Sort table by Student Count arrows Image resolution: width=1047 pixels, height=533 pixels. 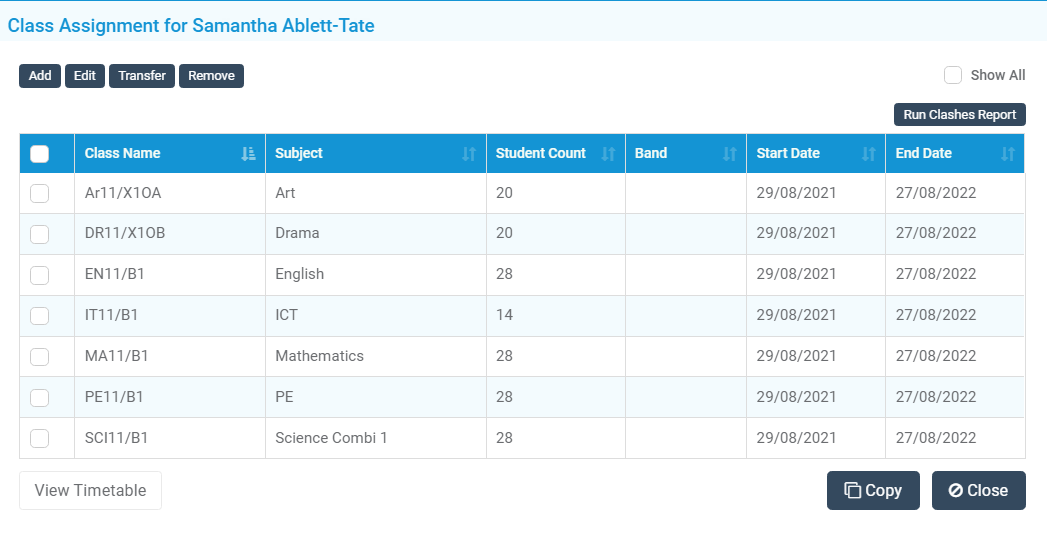pyautogui.click(x=608, y=154)
